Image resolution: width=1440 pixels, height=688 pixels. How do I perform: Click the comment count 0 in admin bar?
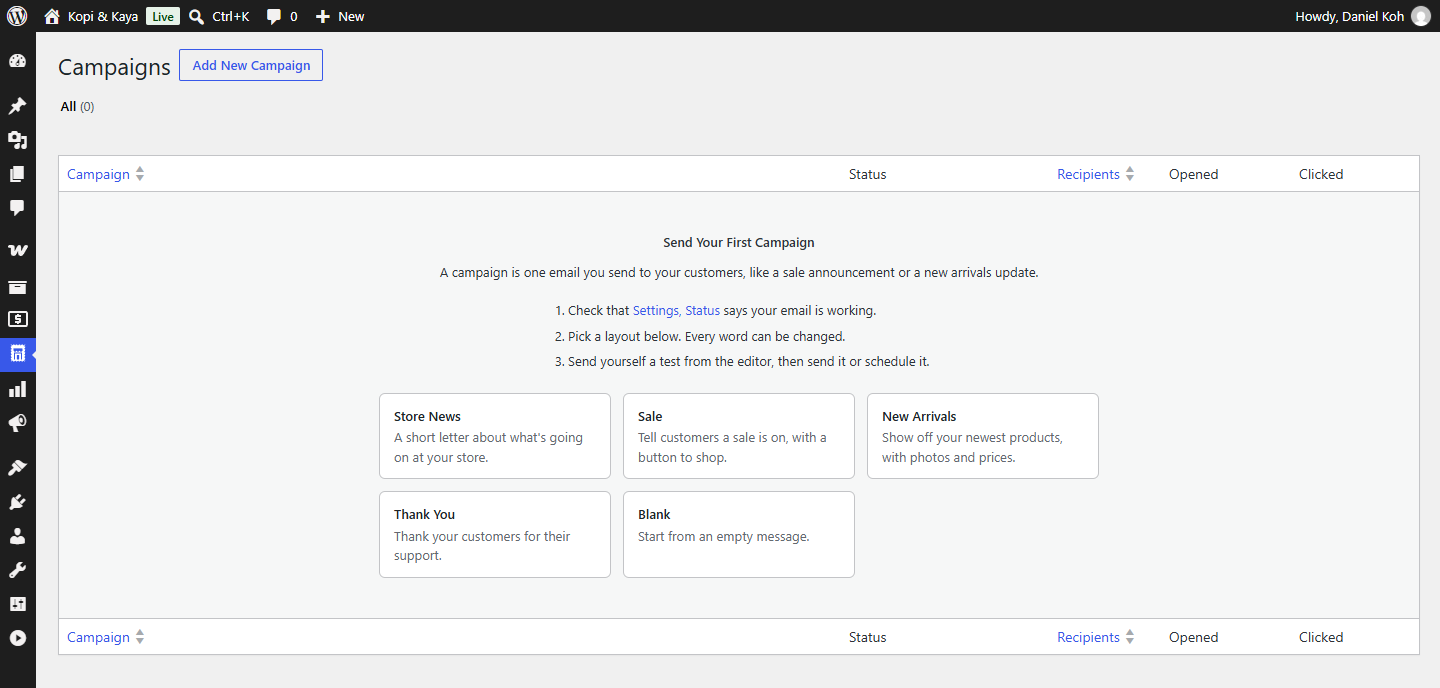293,17
